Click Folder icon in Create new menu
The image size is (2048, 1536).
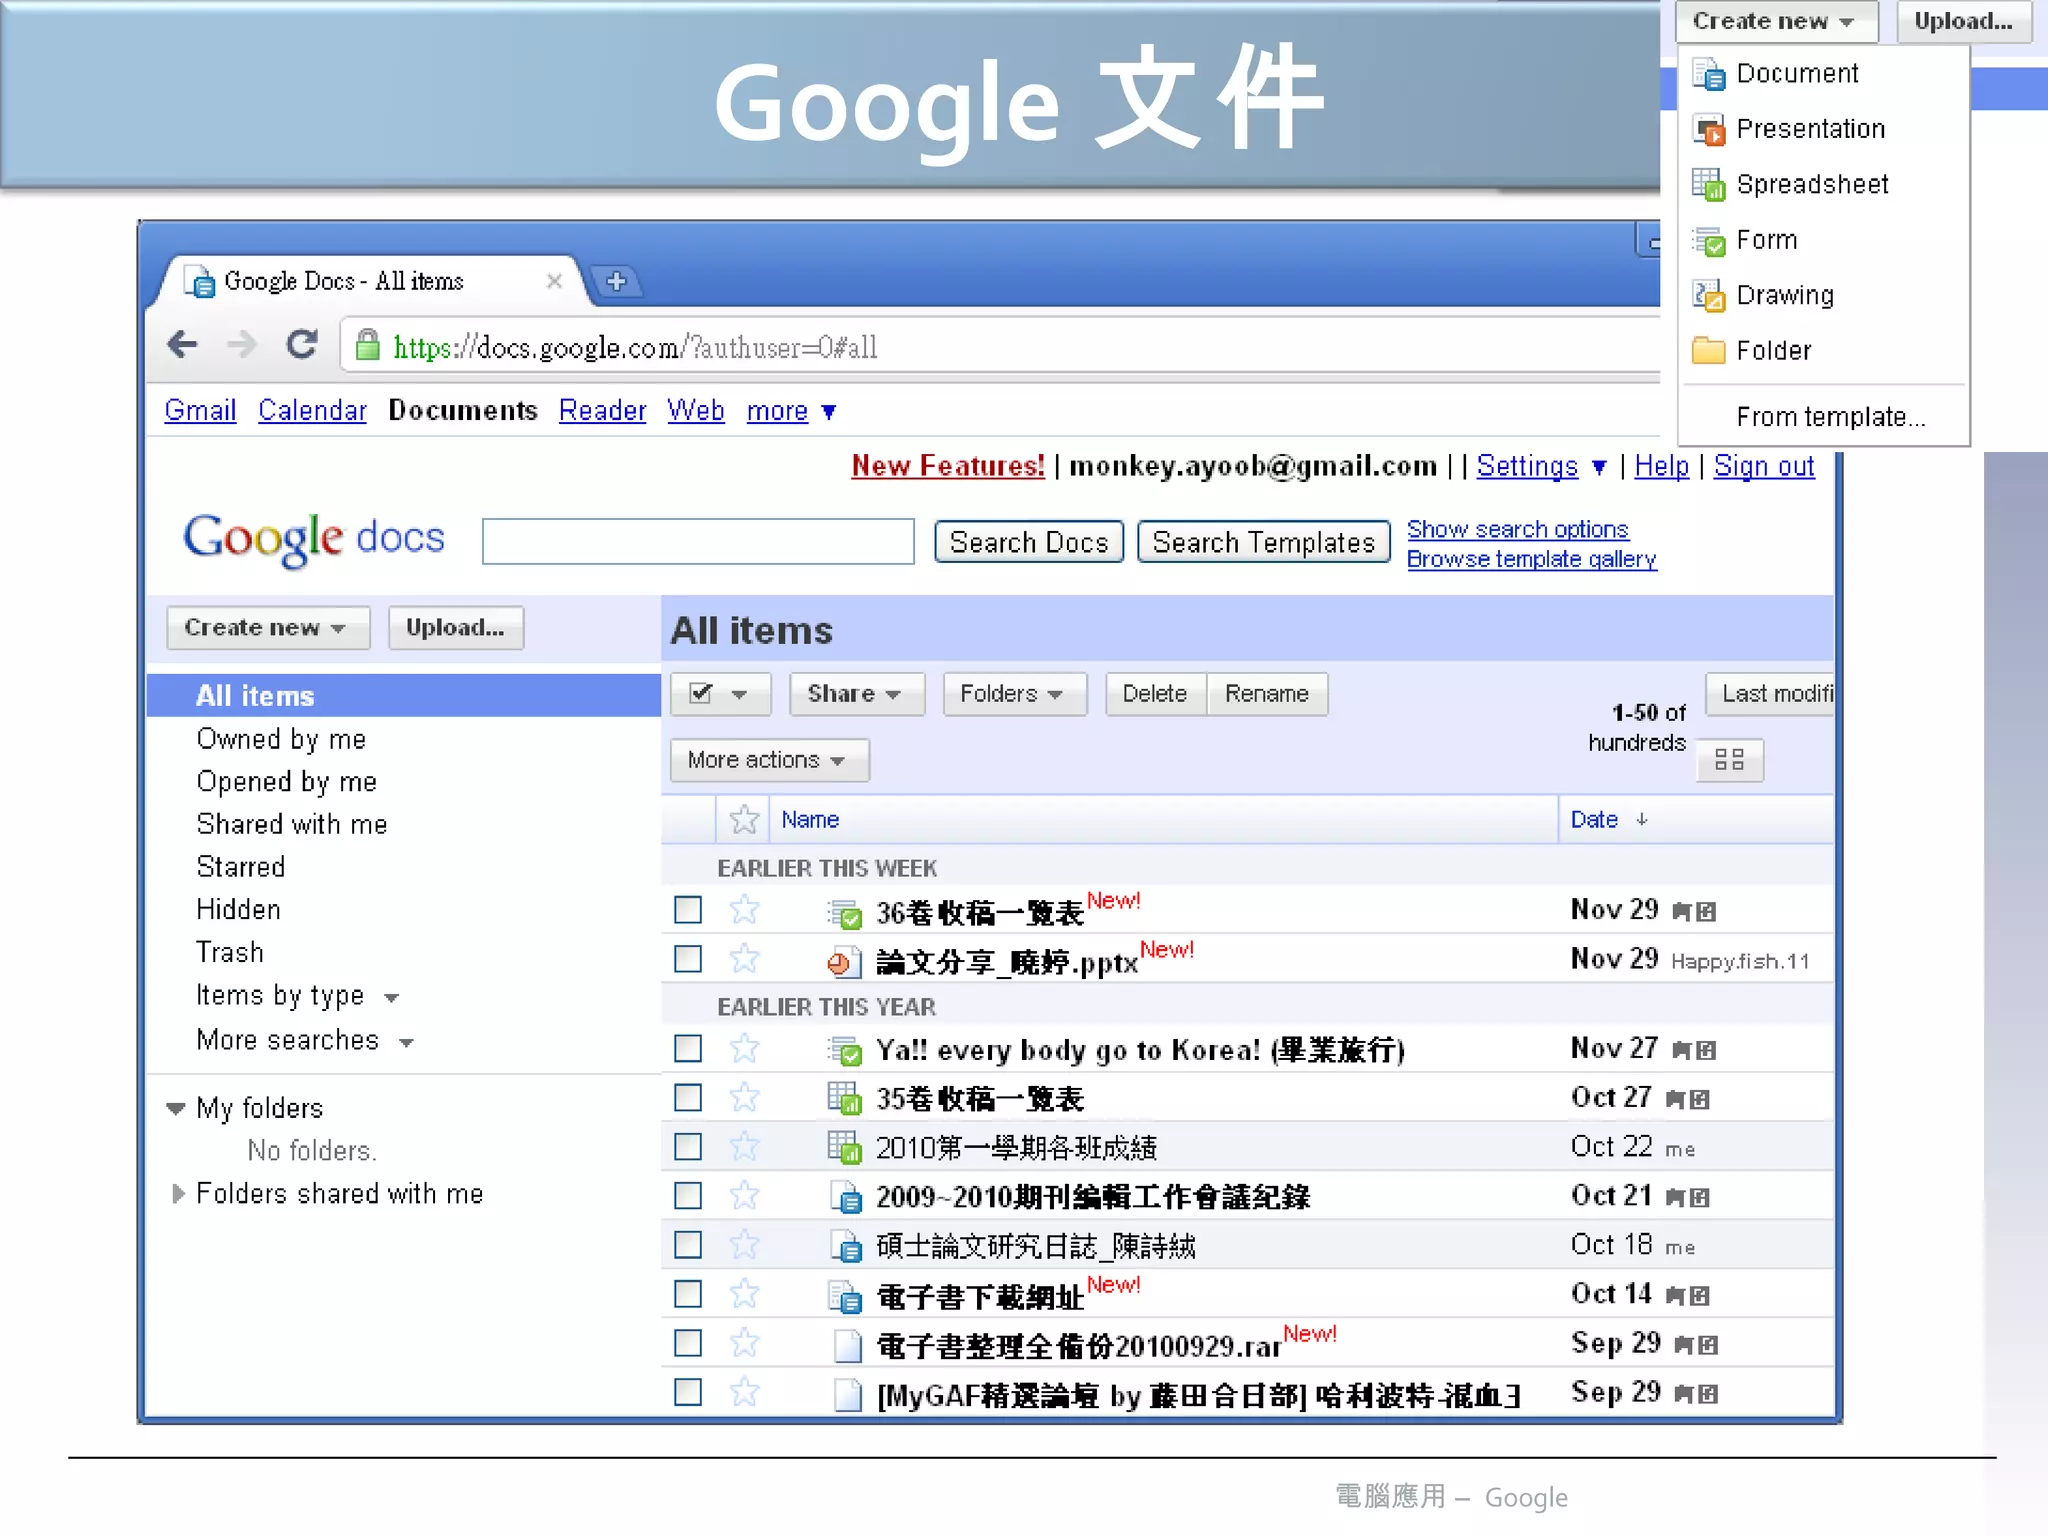1708,351
